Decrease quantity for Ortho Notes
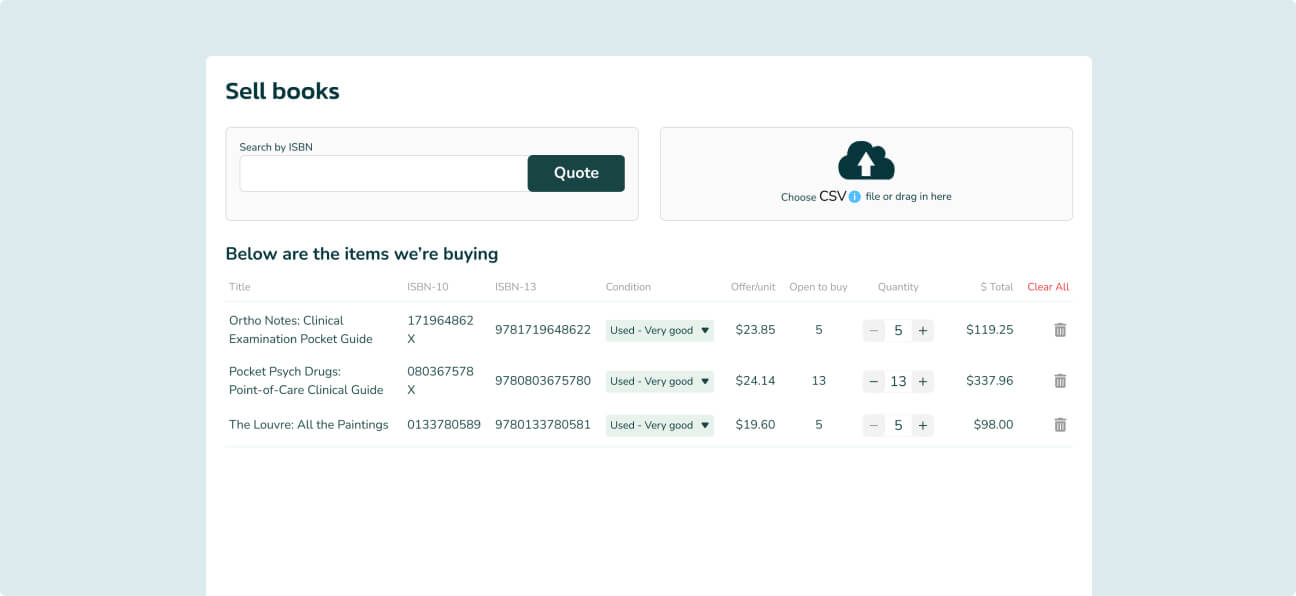The image size is (1296, 596). pos(874,330)
